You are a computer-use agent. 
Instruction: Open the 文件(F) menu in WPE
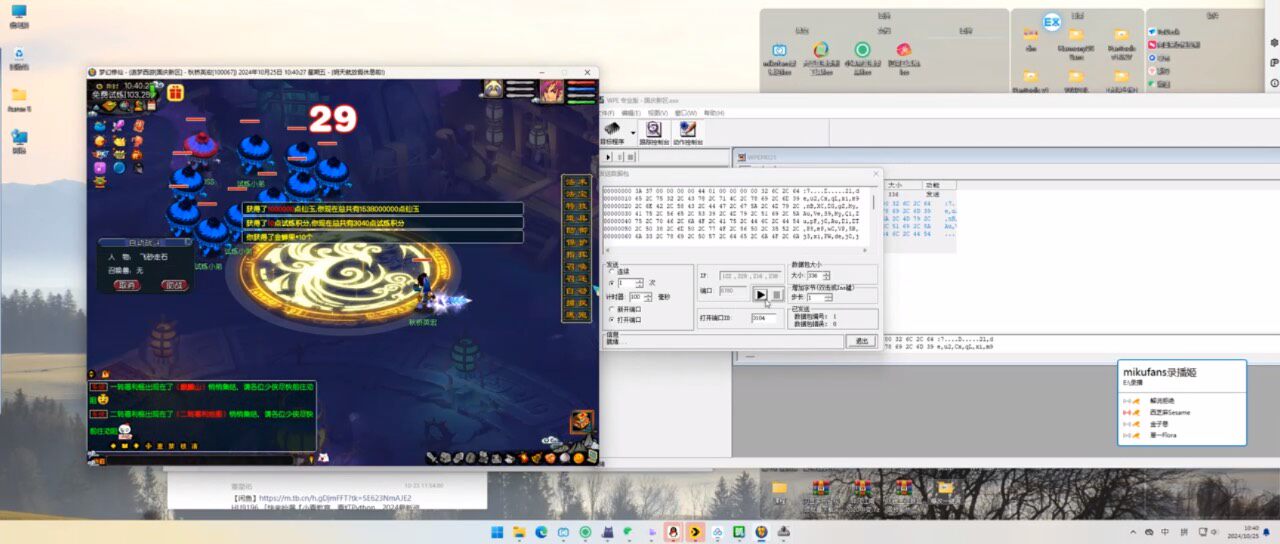coord(607,113)
